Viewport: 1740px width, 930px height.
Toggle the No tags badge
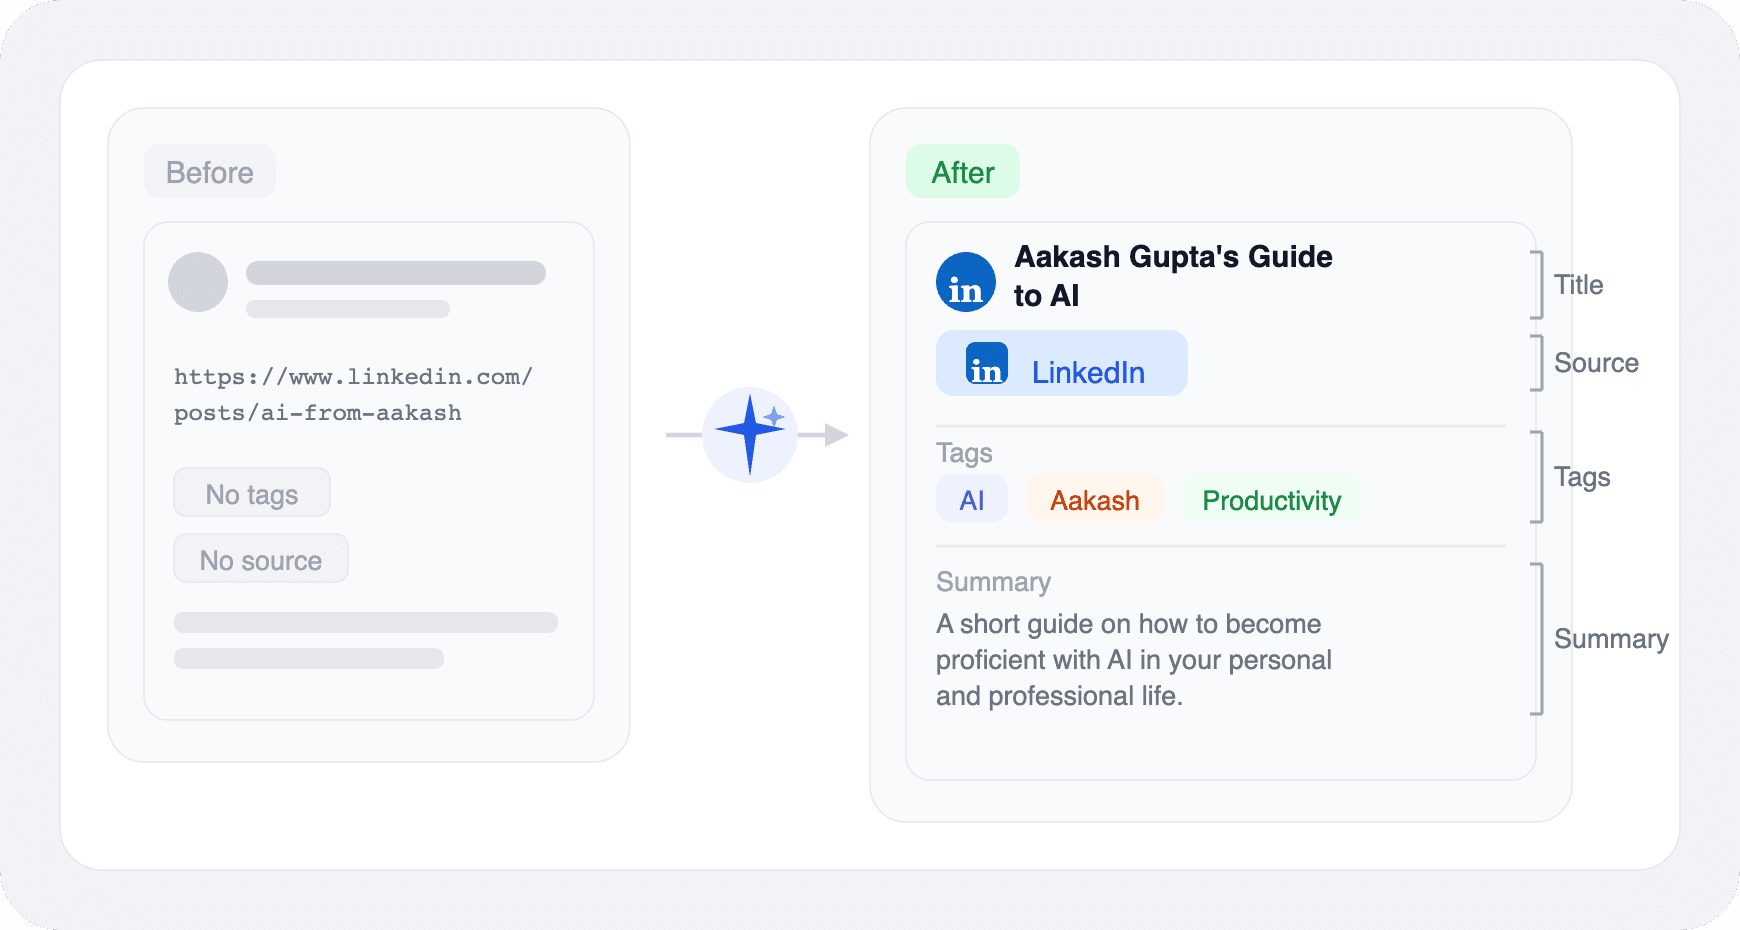pos(251,492)
